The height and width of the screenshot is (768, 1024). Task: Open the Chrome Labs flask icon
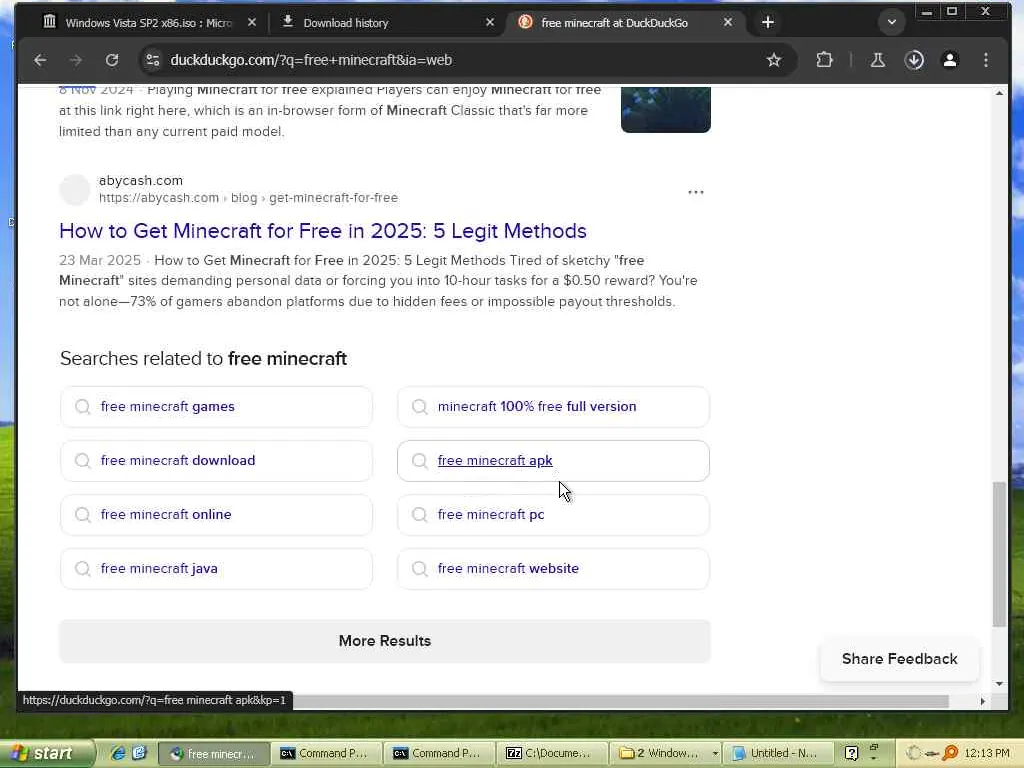[878, 60]
